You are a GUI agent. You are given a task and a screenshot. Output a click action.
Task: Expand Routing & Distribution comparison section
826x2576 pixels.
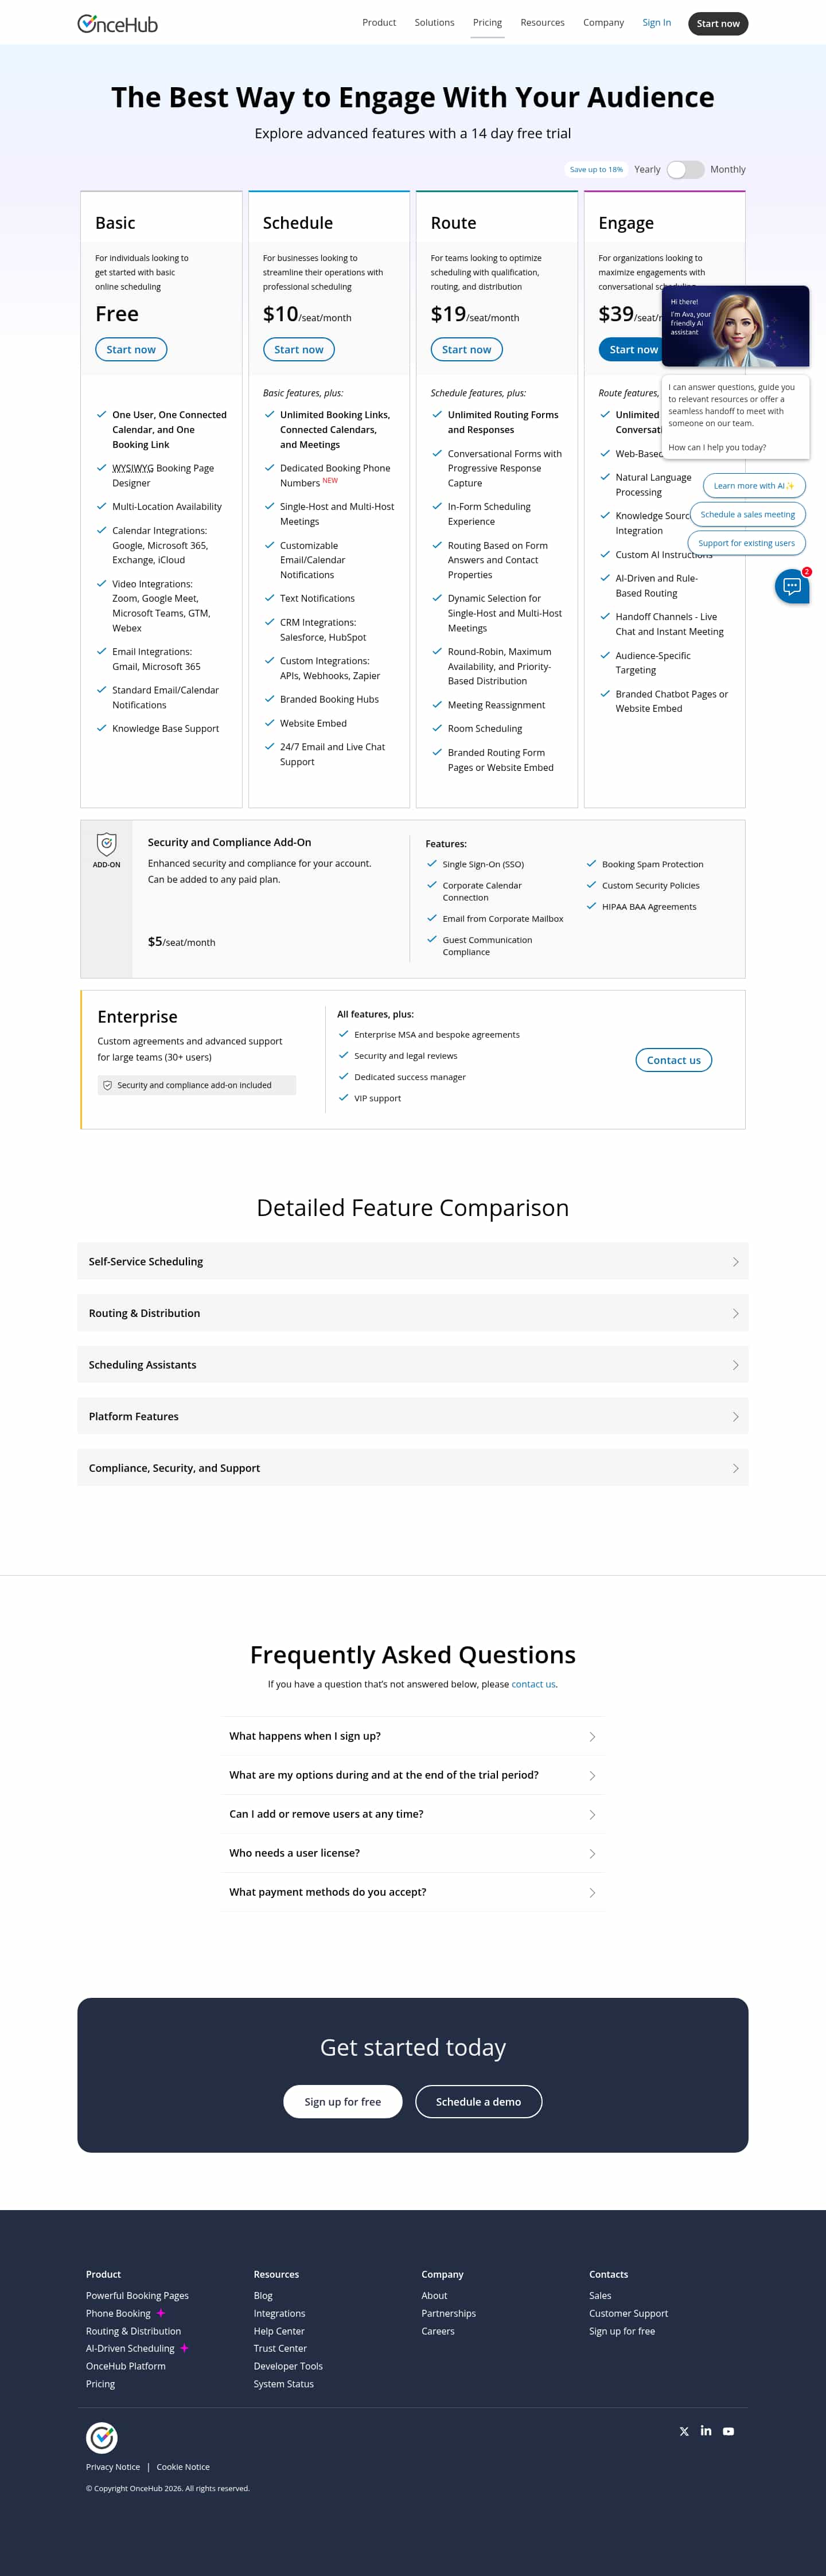coord(412,1313)
